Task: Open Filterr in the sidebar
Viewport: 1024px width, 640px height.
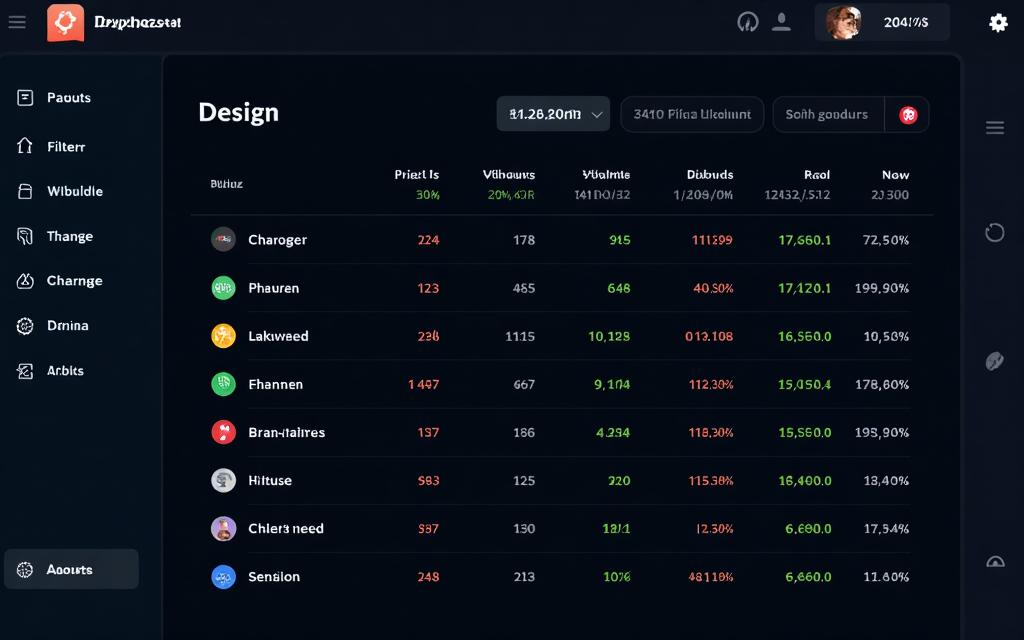Action: click(x=66, y=147)
